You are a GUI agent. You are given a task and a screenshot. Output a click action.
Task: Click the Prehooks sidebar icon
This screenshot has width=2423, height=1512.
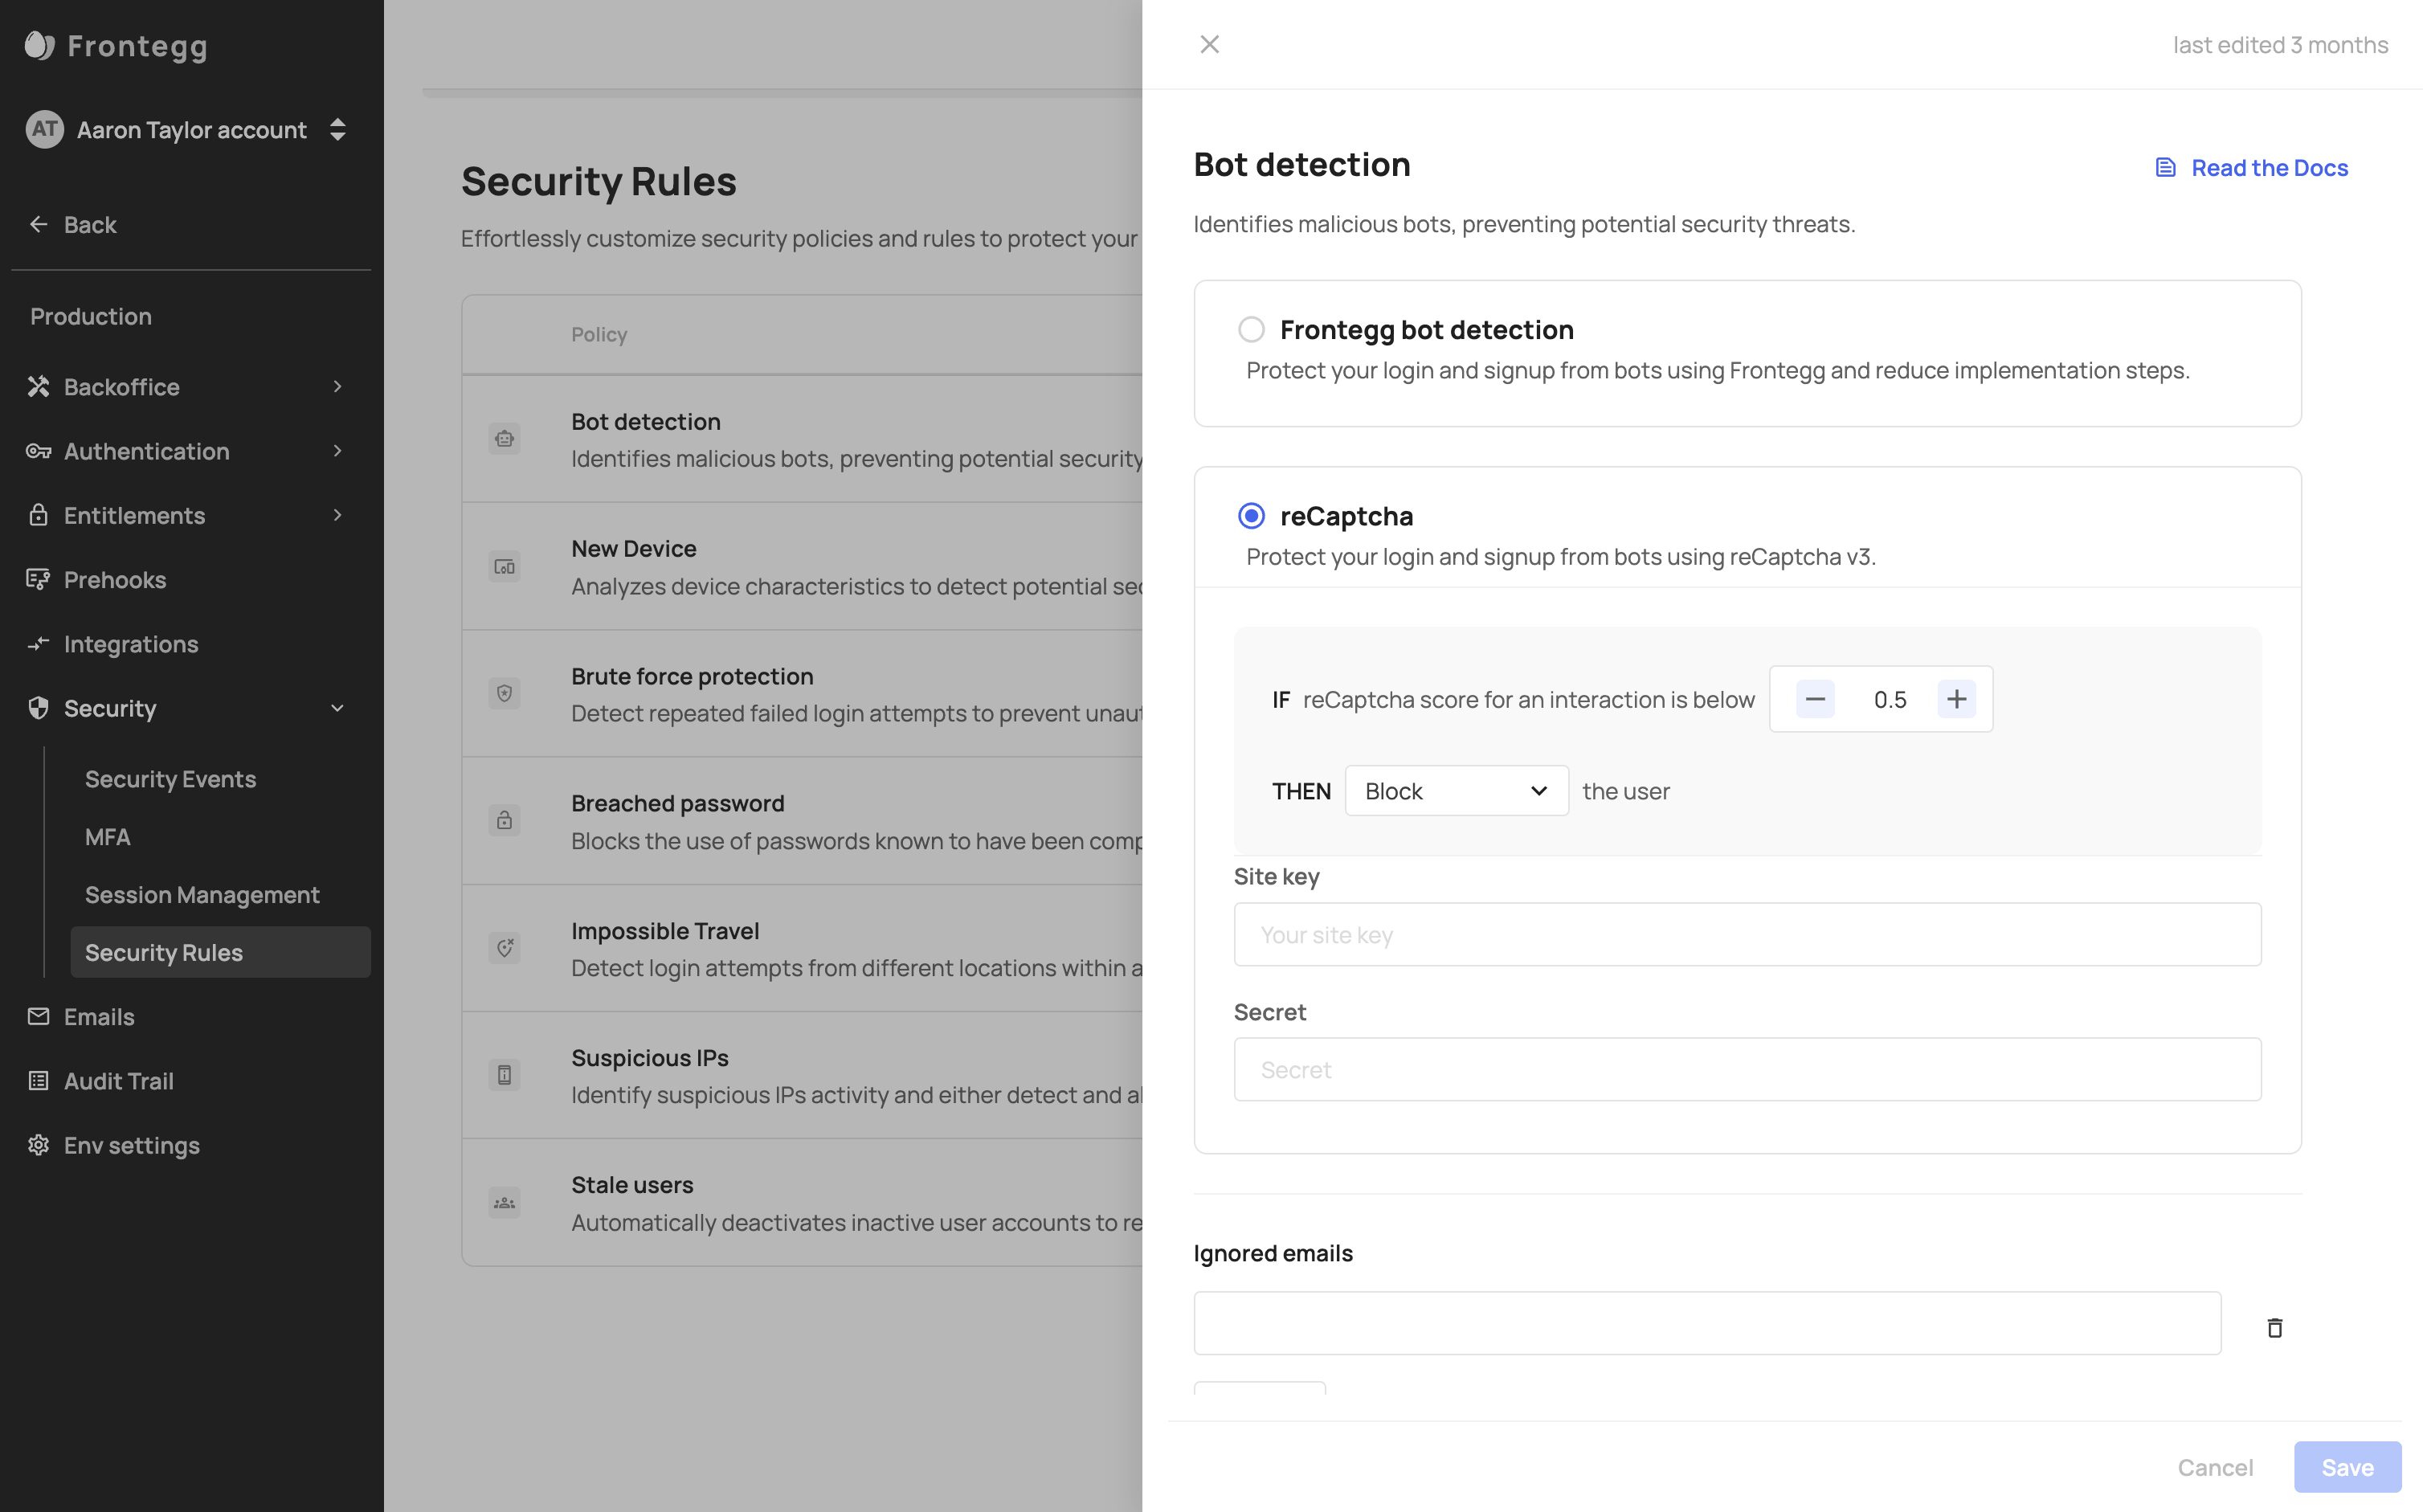[38, 580]
